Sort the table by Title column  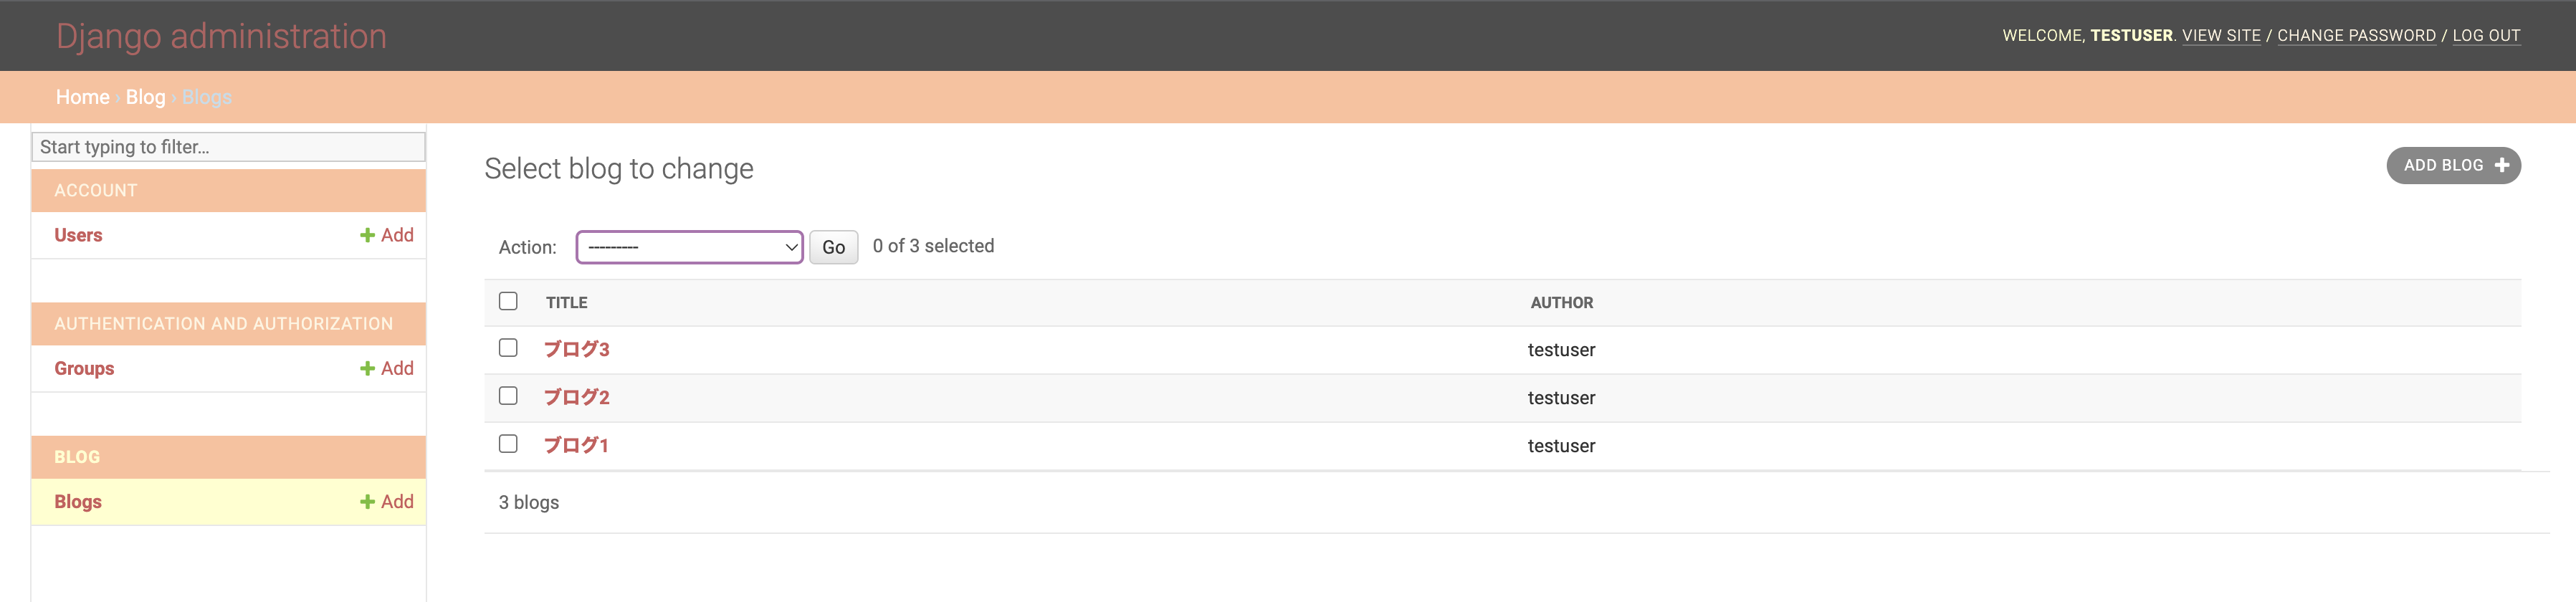[566, 303]
